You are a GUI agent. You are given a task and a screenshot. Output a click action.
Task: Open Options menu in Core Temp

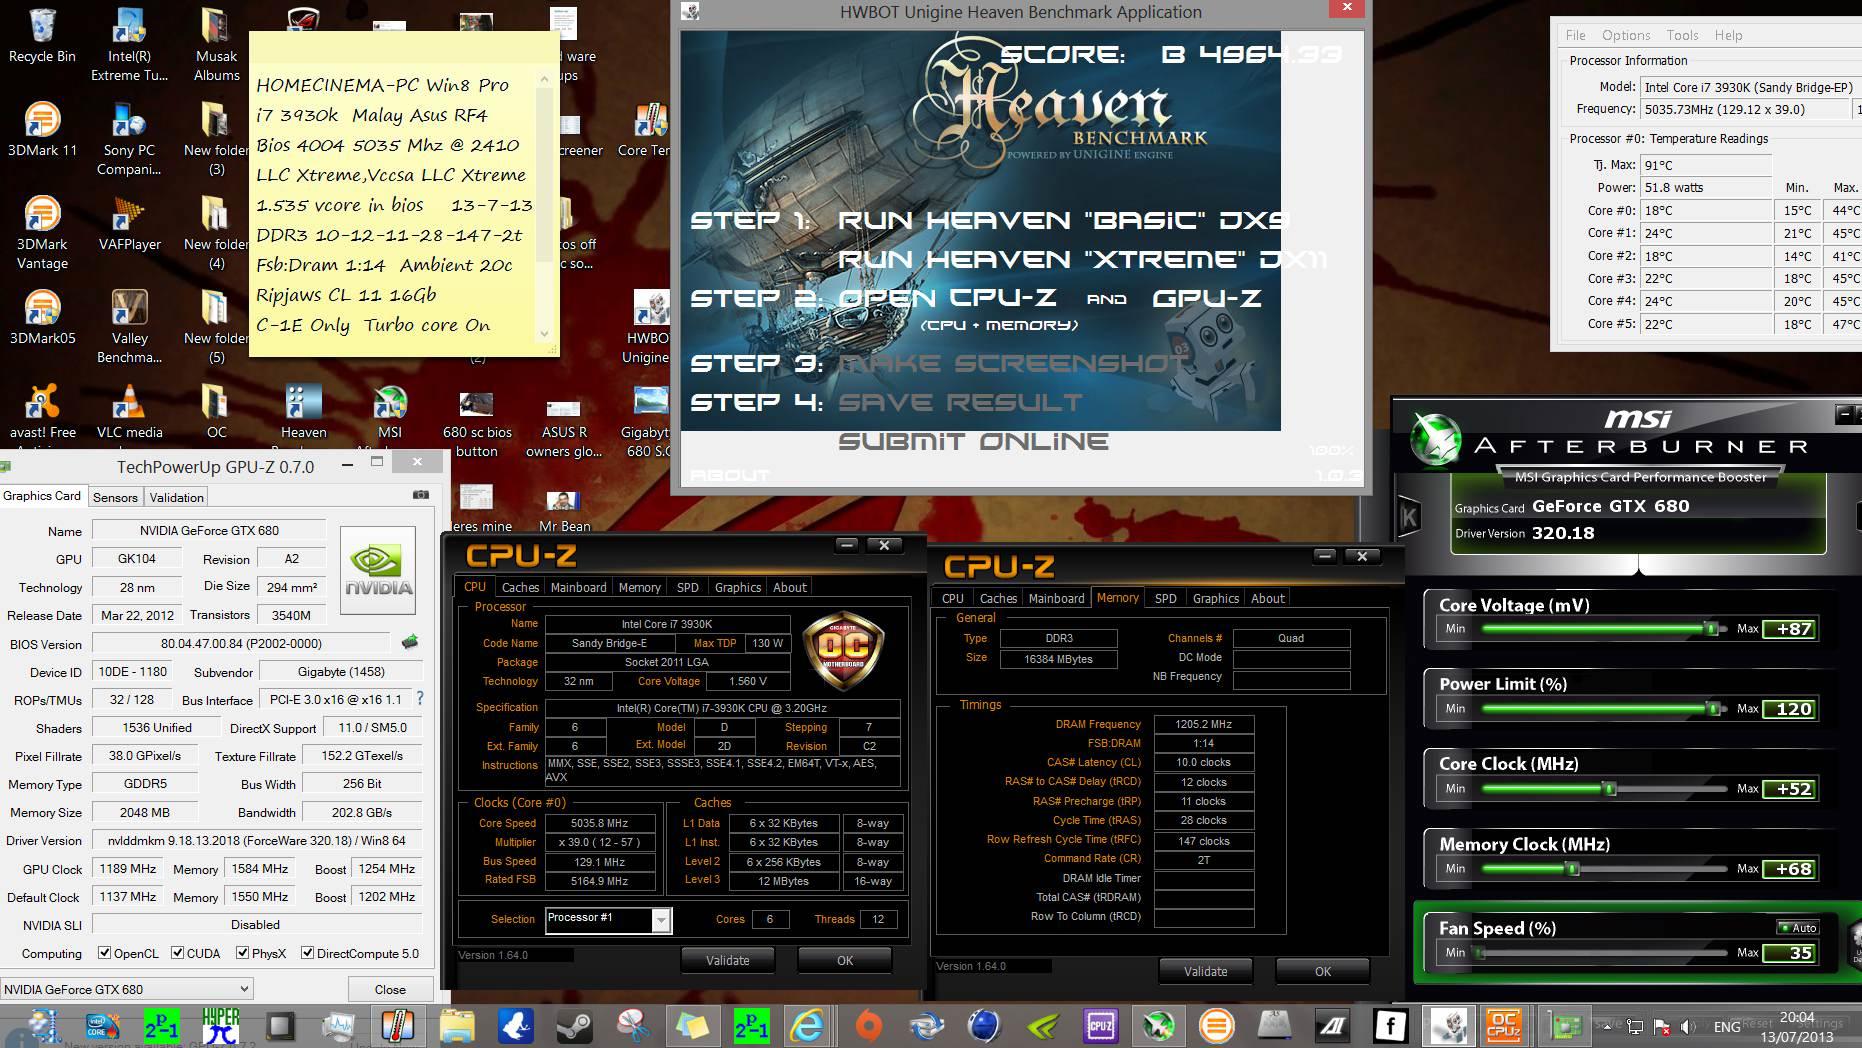pyautogui.click(x=1626, y=35)
